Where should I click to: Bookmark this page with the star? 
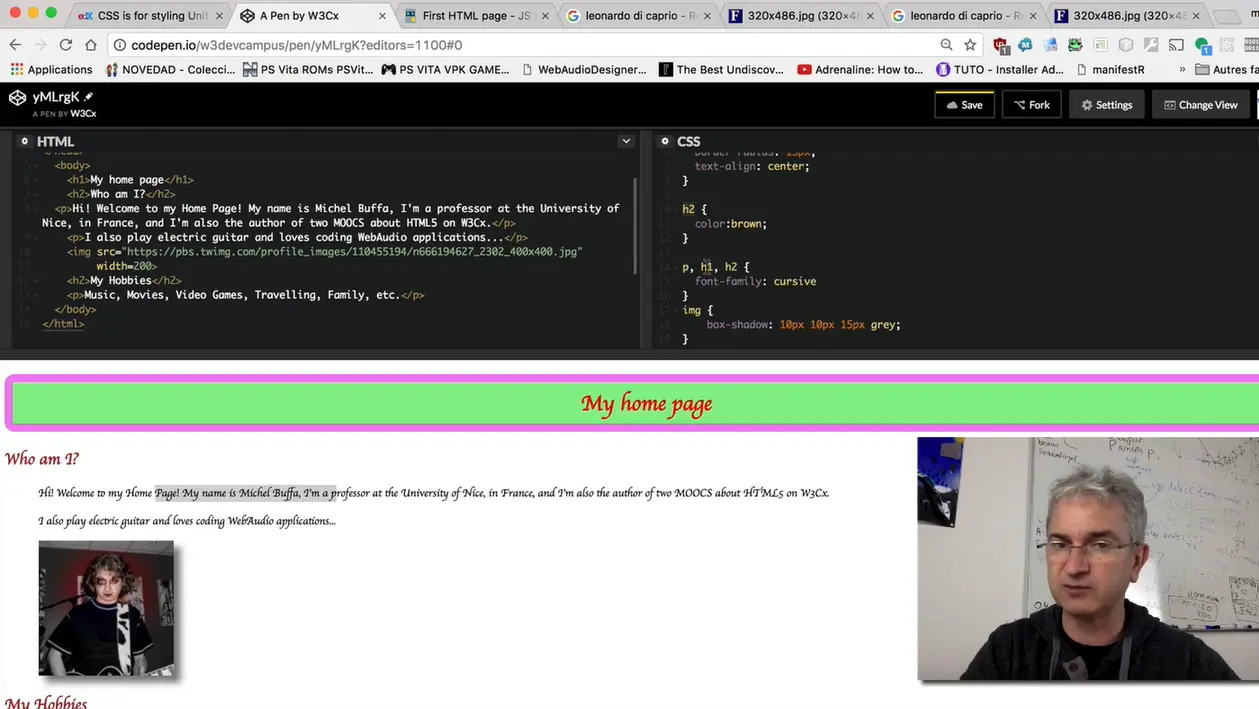point(970,45)
